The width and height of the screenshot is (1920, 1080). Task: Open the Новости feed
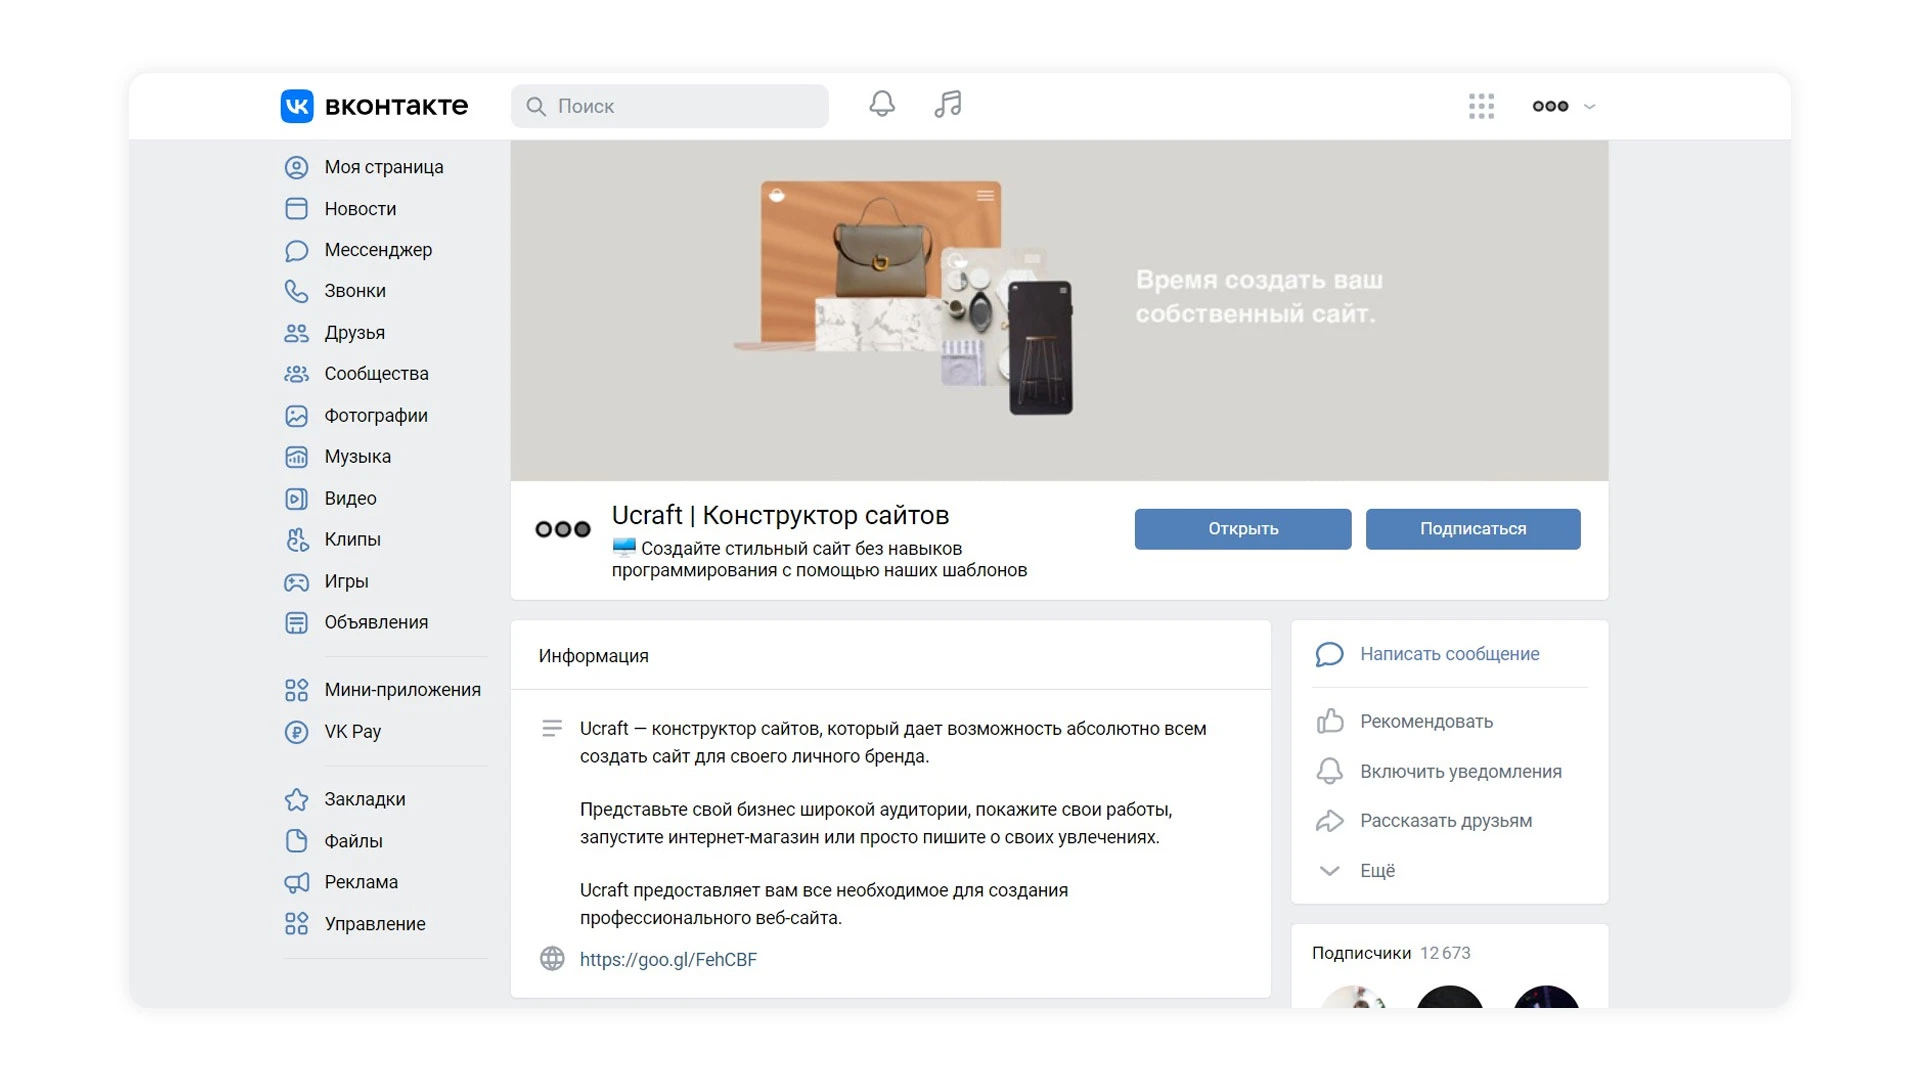pos(360,209)
